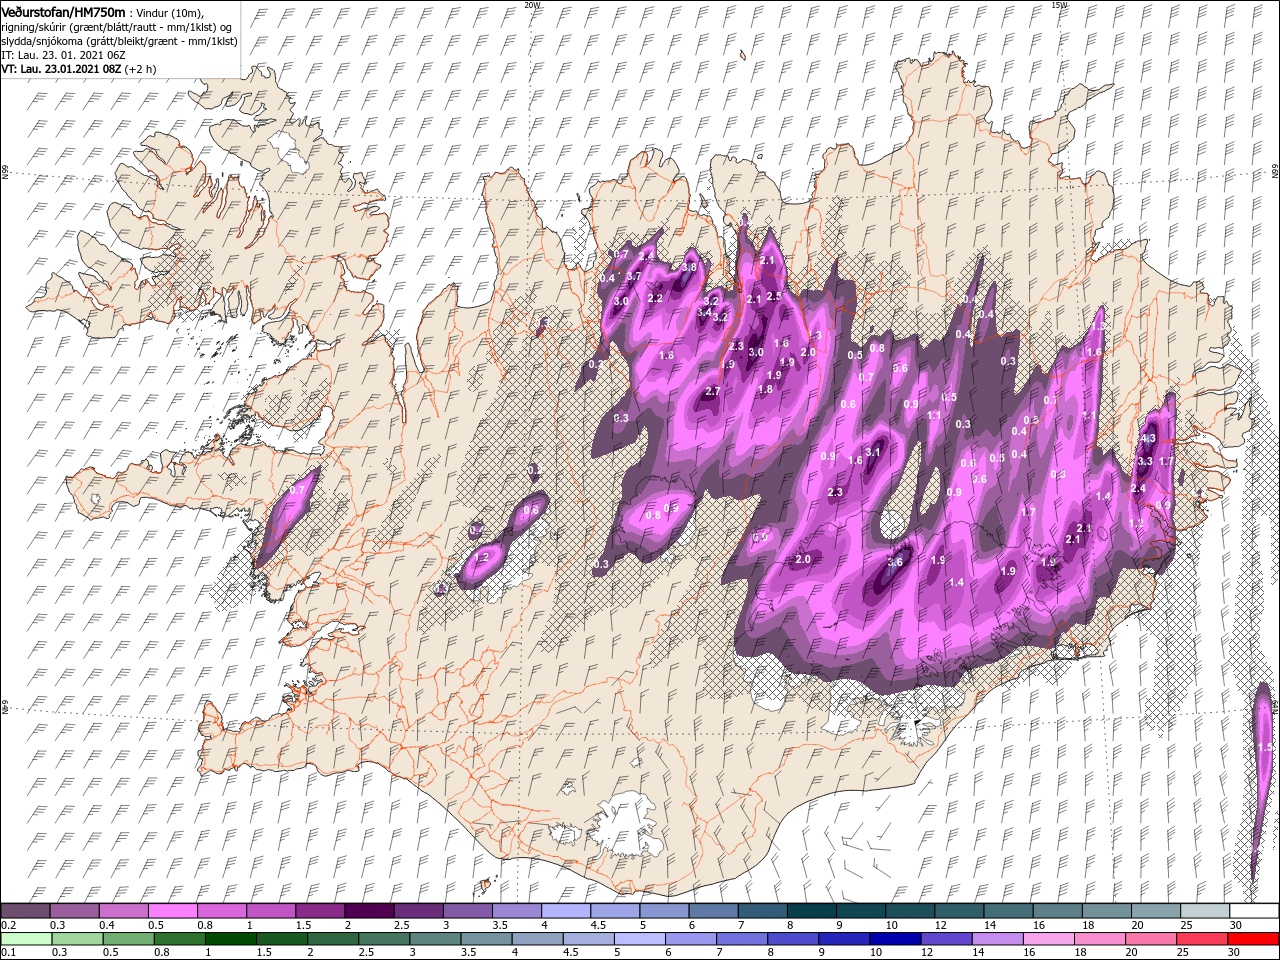The height and width of the screenshot is (960, 1280).
Task: Click the Veðurstofan/HM750m title text
Action: tap(64, 11)
